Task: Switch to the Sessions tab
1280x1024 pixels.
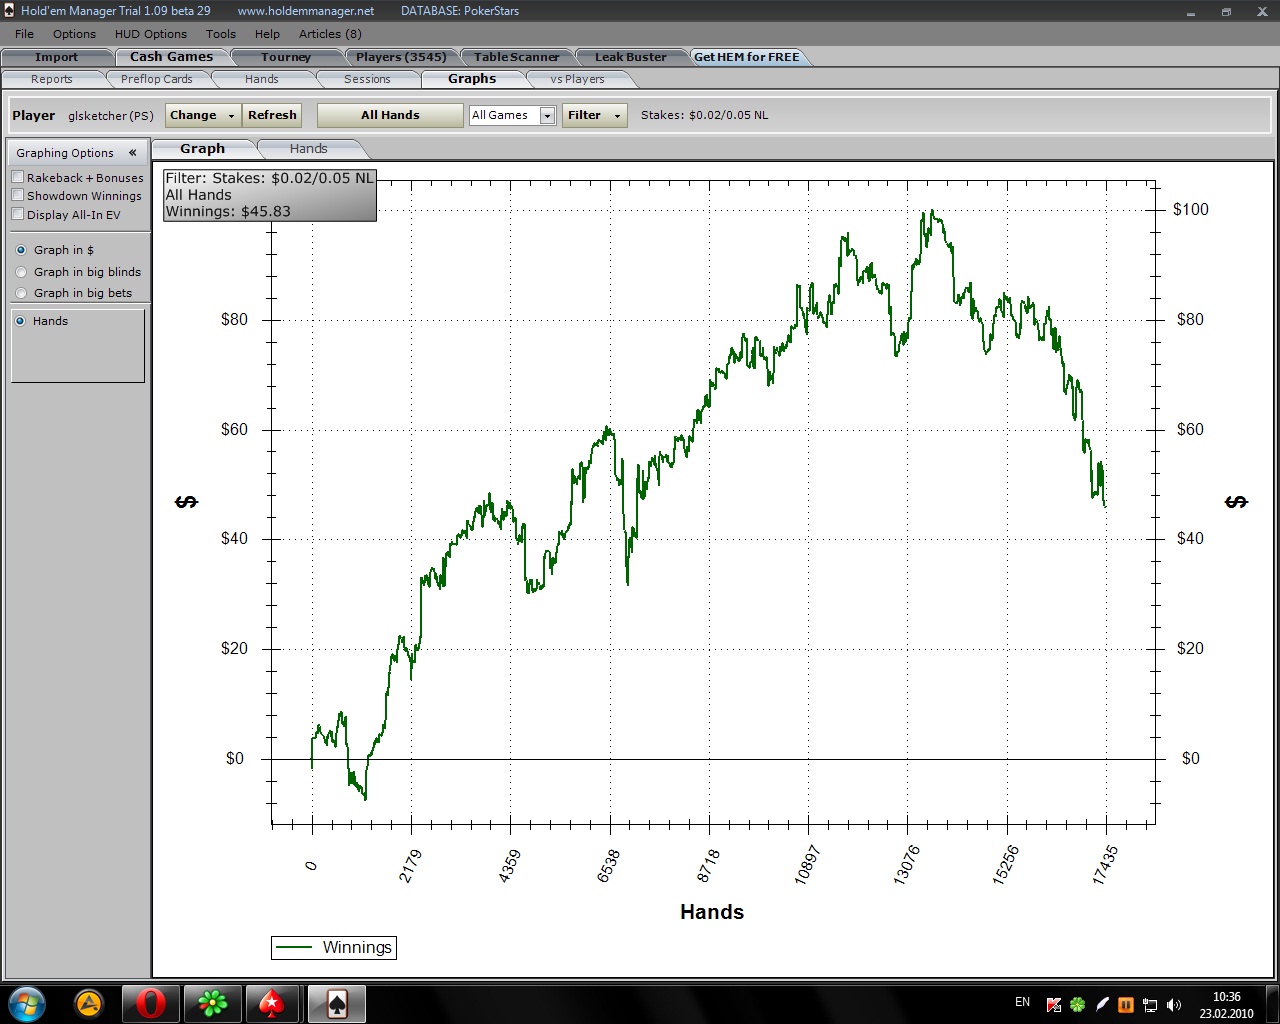Action: (367, 79)
